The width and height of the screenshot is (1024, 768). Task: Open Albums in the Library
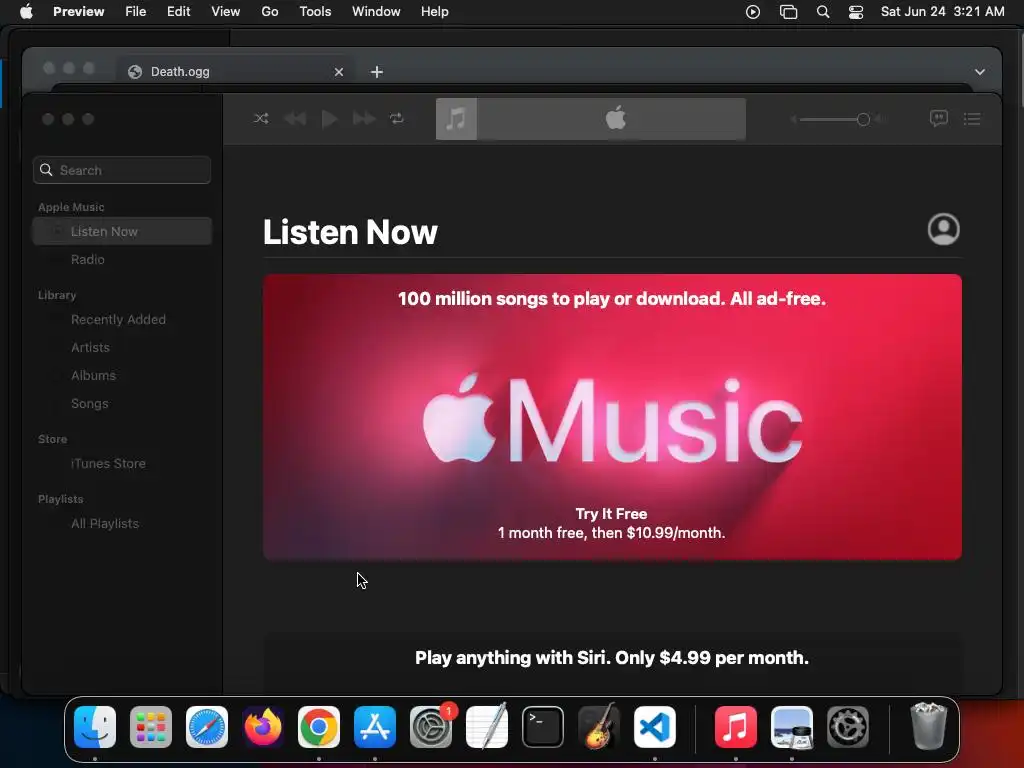93,376
